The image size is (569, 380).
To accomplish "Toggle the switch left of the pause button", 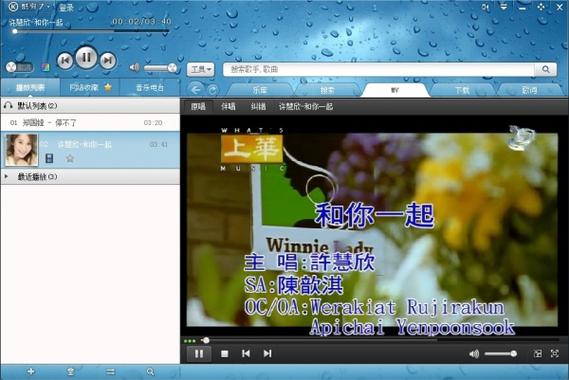I will point(20,67).
